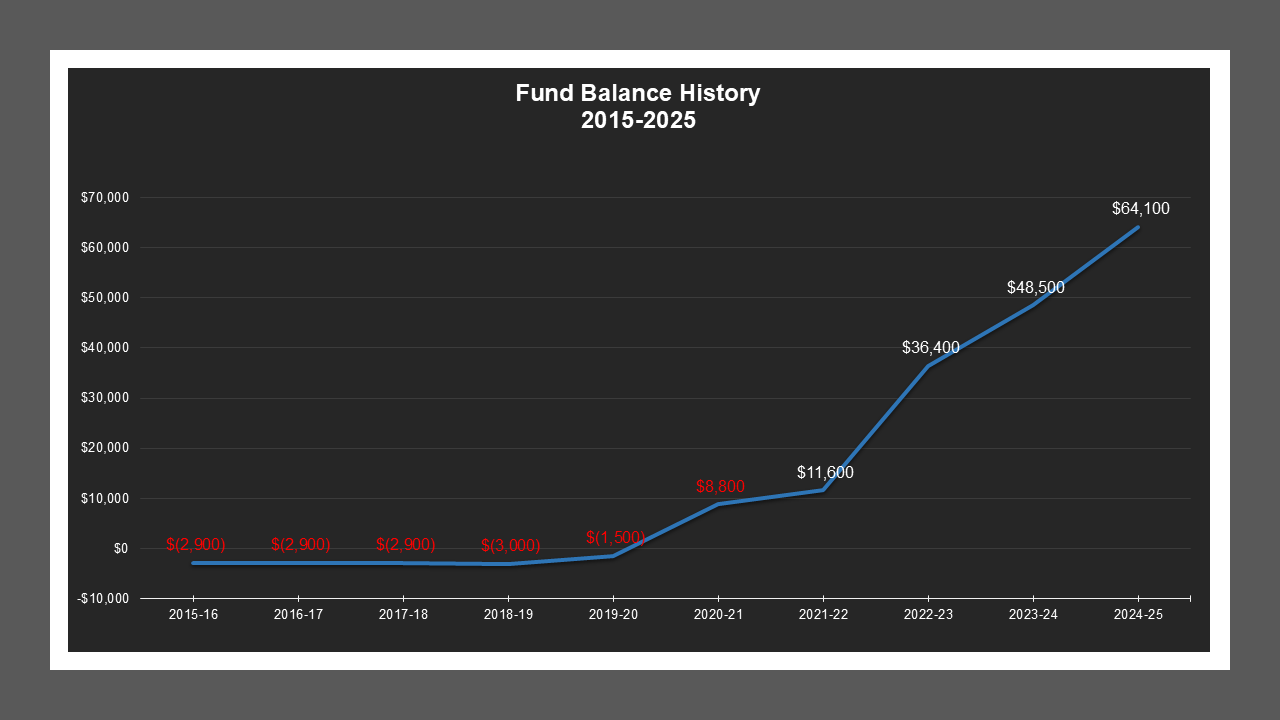Image resolution: width=1280 pixels, height=720 pixels.
Task: Click the data point at 2022-23
Action: 930,367
